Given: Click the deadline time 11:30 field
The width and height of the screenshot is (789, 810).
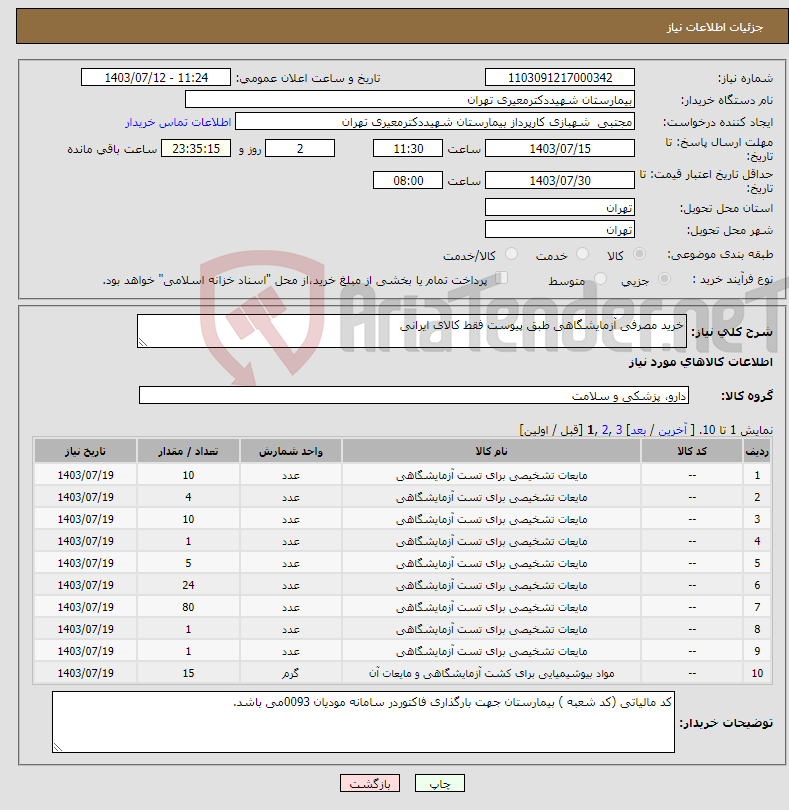Looking at the screenshot, I should [408, 148].
